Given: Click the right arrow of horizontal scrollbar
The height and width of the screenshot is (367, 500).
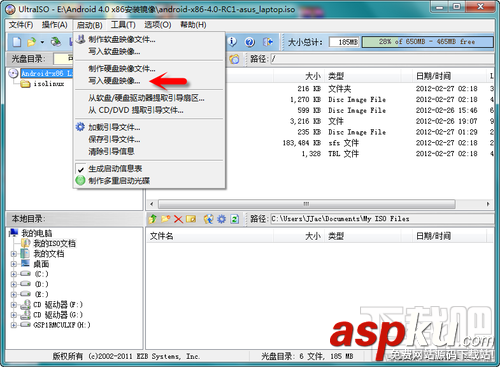Looking at the screenshot, I should (x=488, y=204).
